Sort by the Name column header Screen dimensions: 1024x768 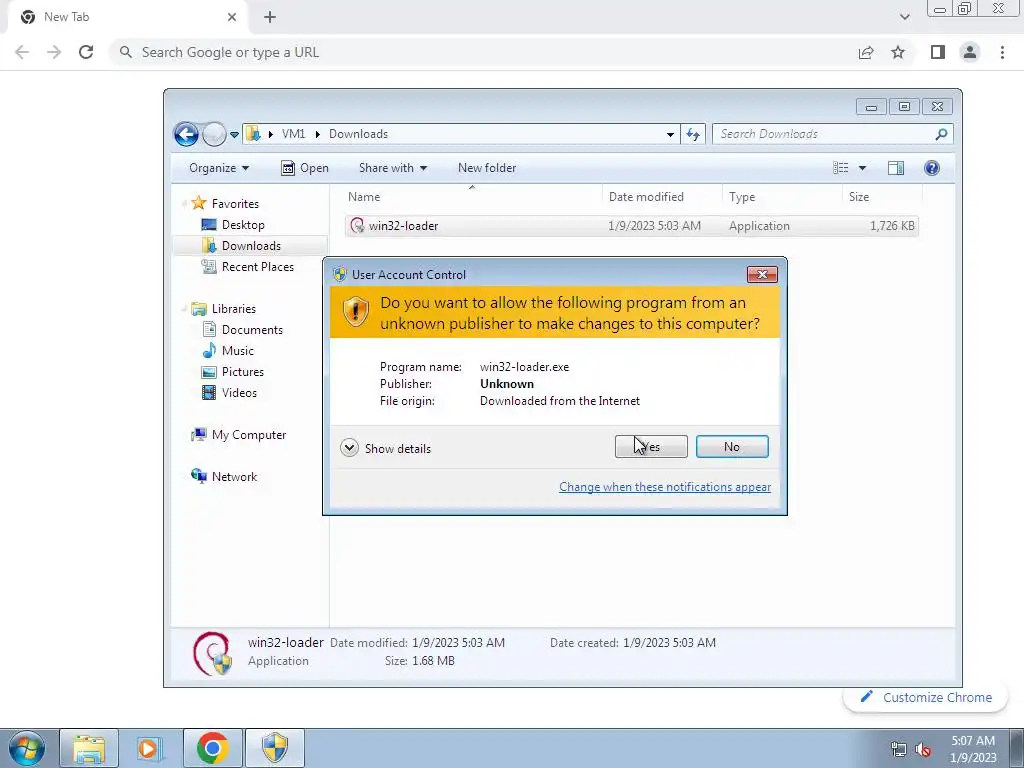[x=472, y=197]
